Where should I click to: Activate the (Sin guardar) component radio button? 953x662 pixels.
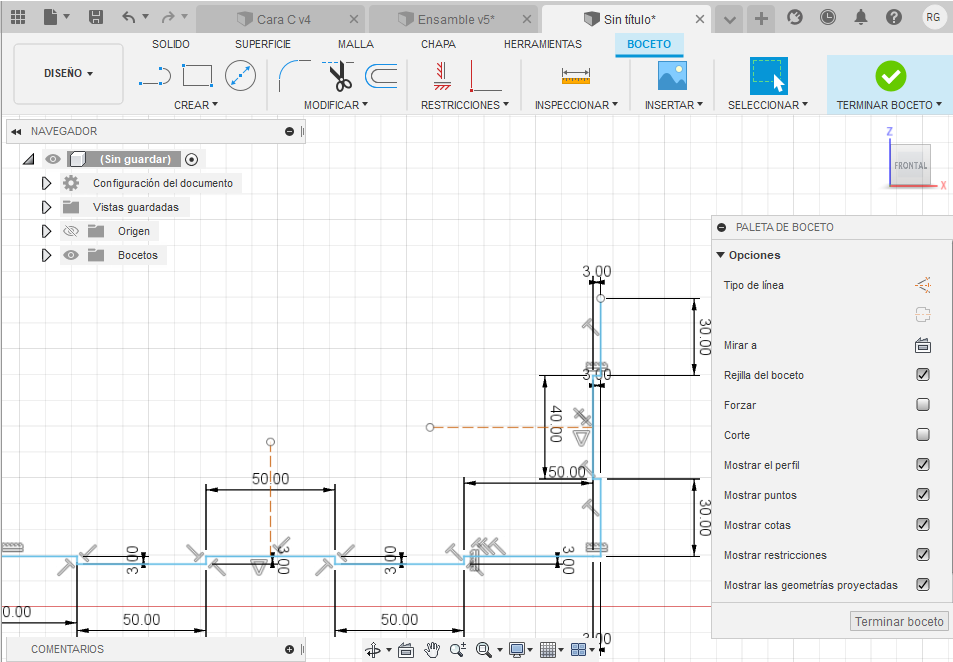191,160
